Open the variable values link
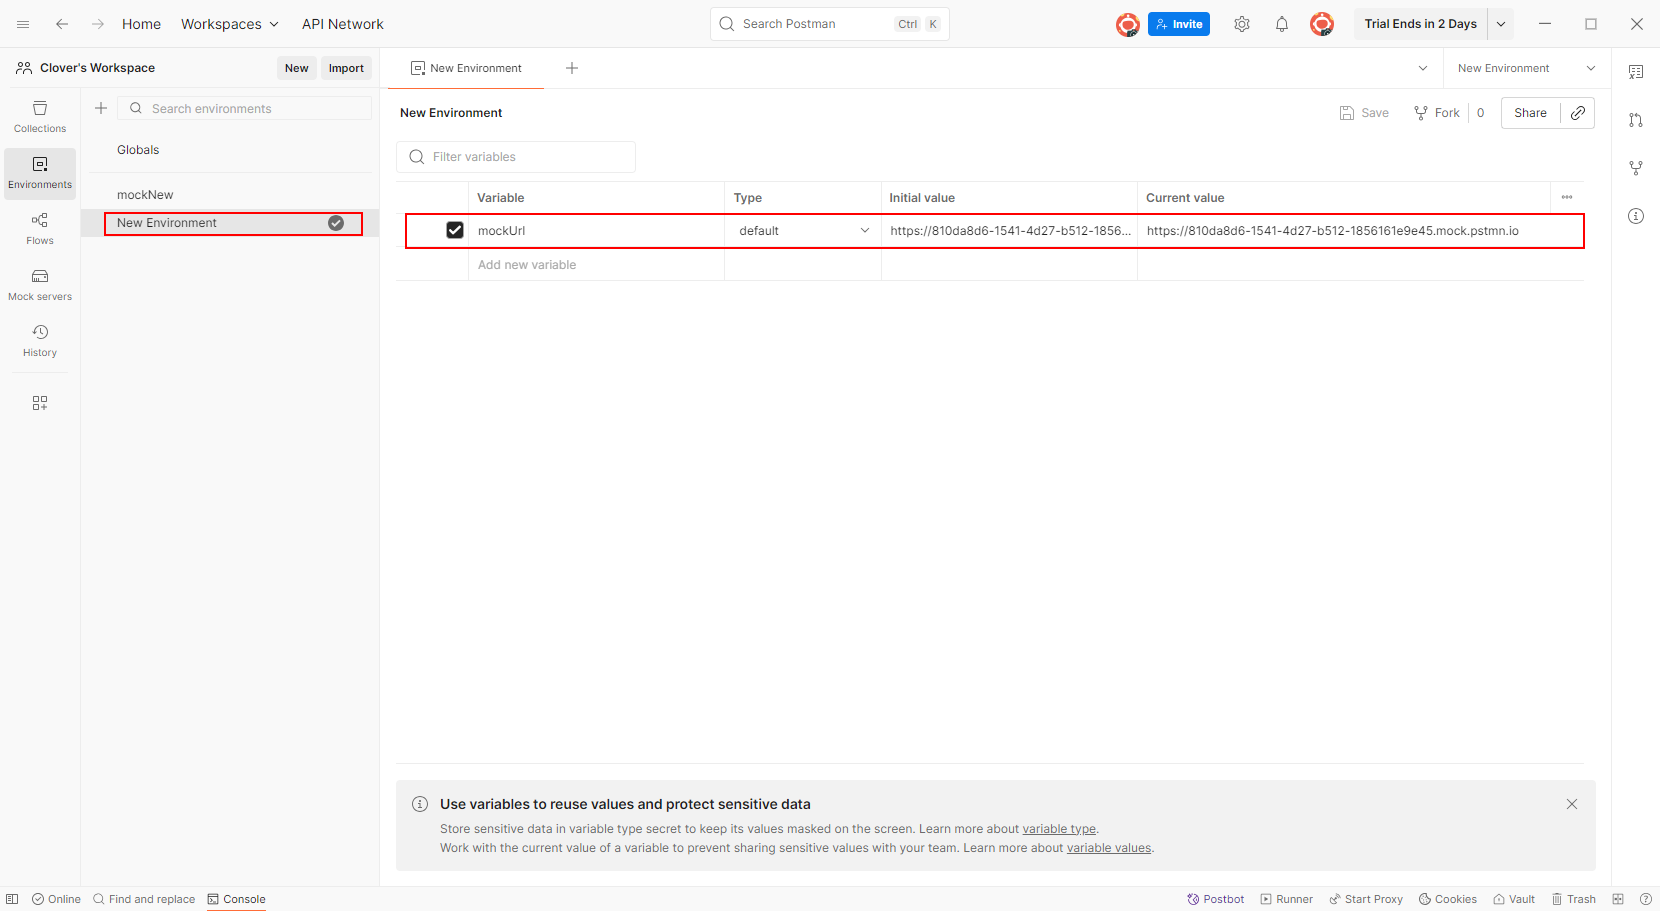This screenshot has width=1660, height=911. tap(1109, 848)
